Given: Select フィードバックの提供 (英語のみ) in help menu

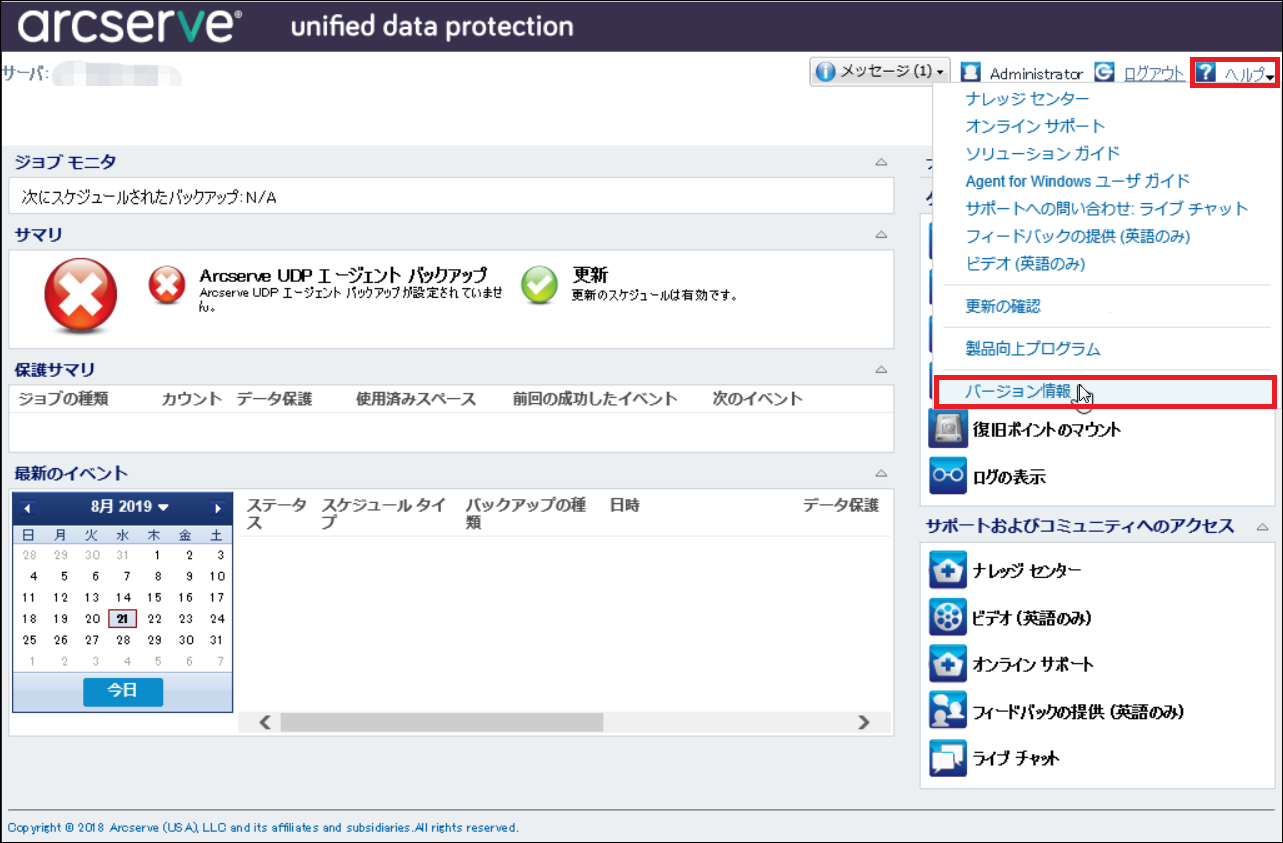Looking at the screenshot, I should pyautogui.click(x=1077, y=236).
